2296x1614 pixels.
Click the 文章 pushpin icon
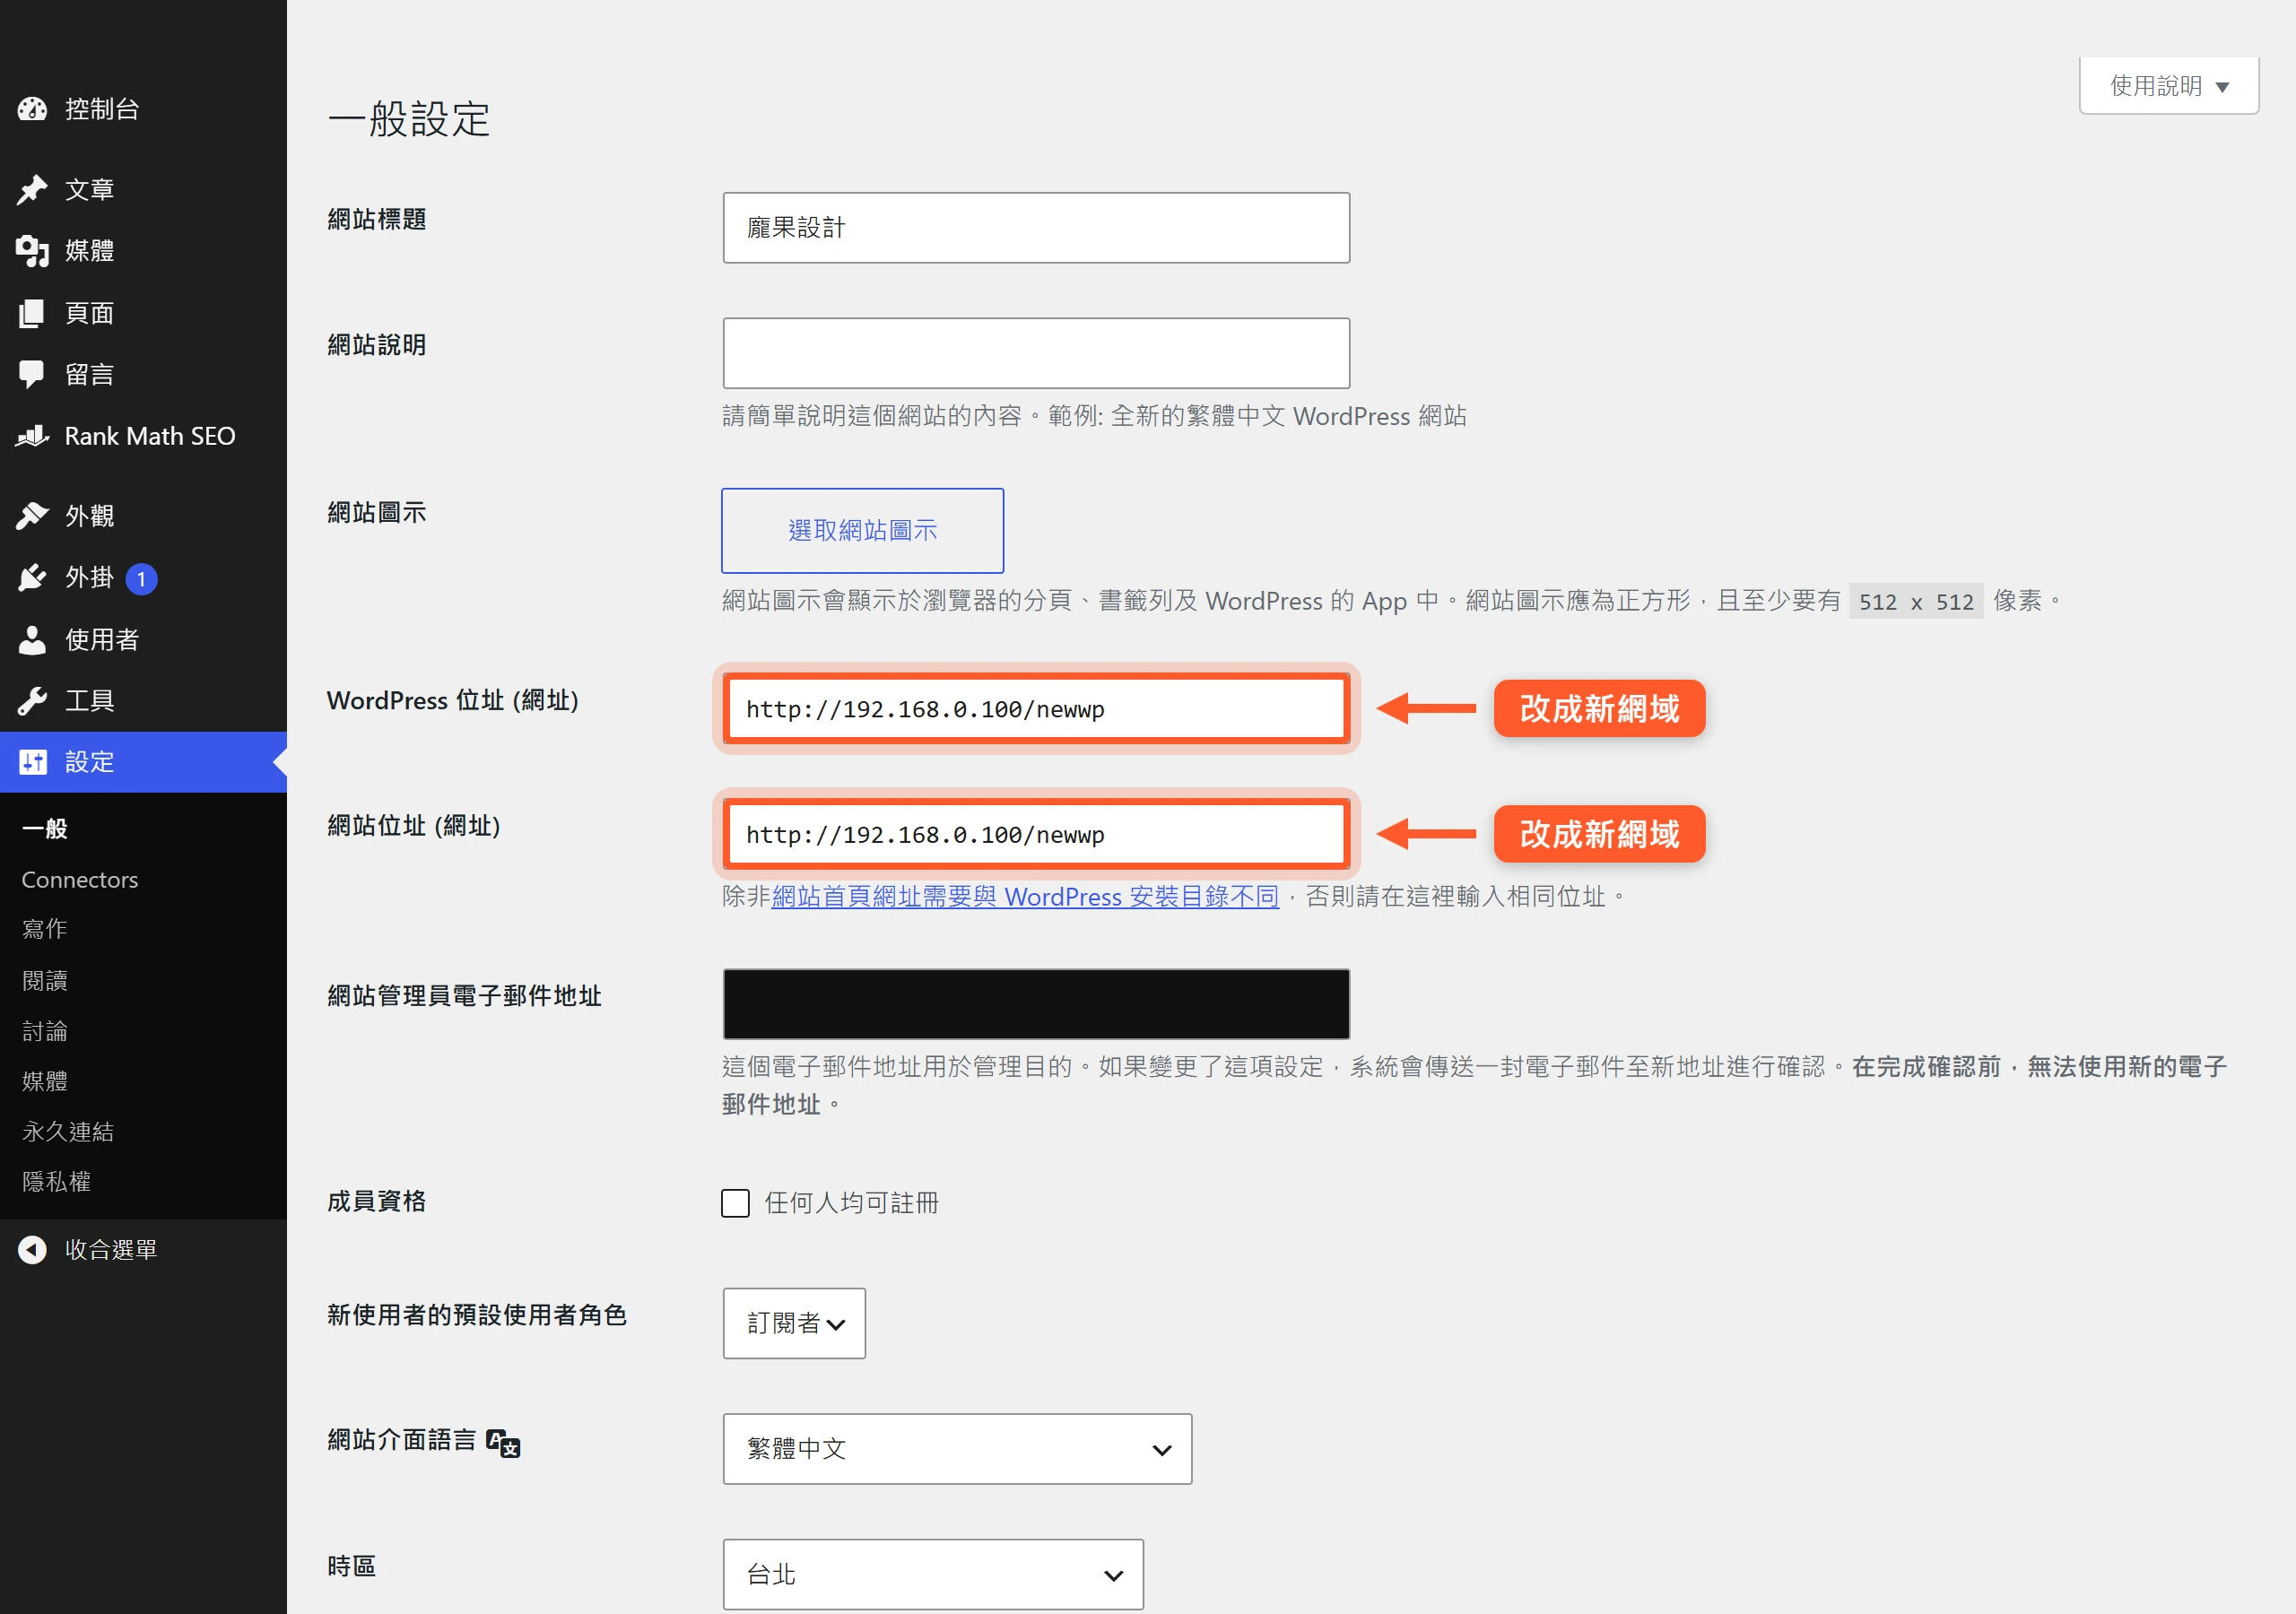32,189
